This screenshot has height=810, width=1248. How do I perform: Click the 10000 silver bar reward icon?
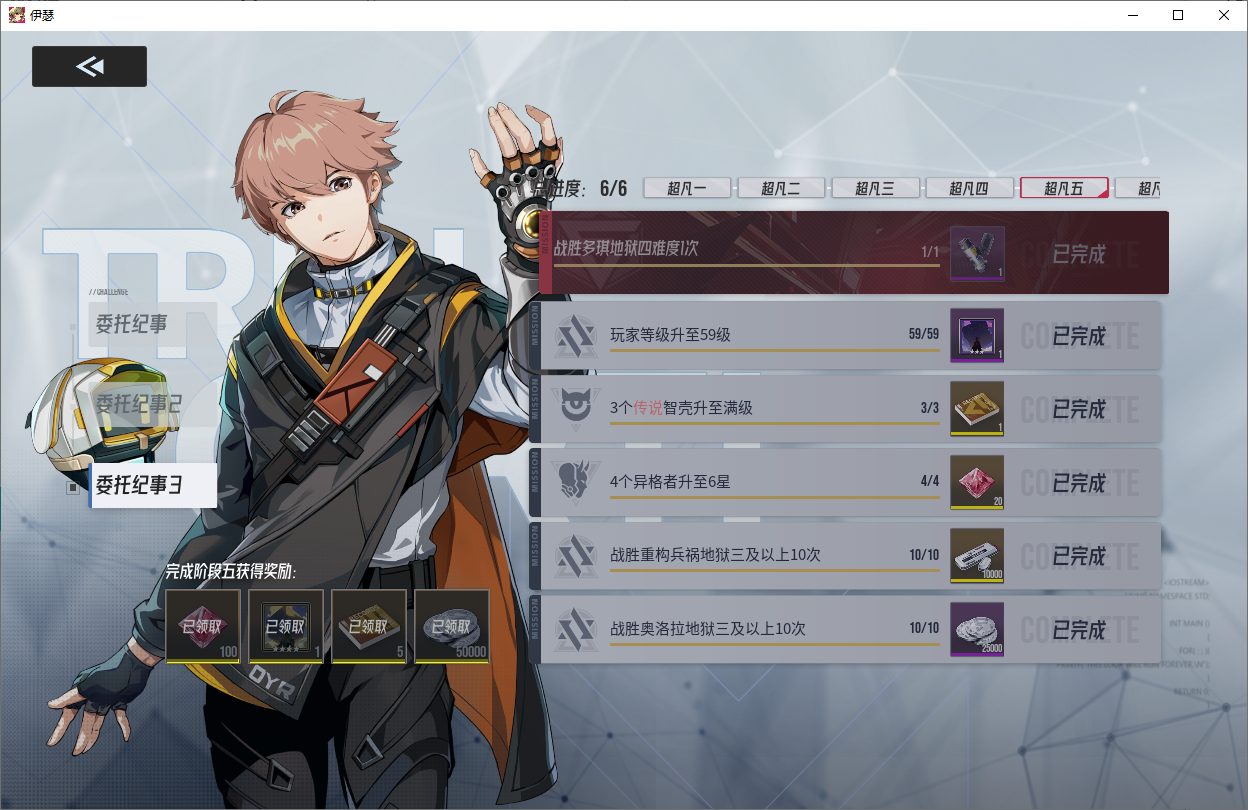(977, 556)
